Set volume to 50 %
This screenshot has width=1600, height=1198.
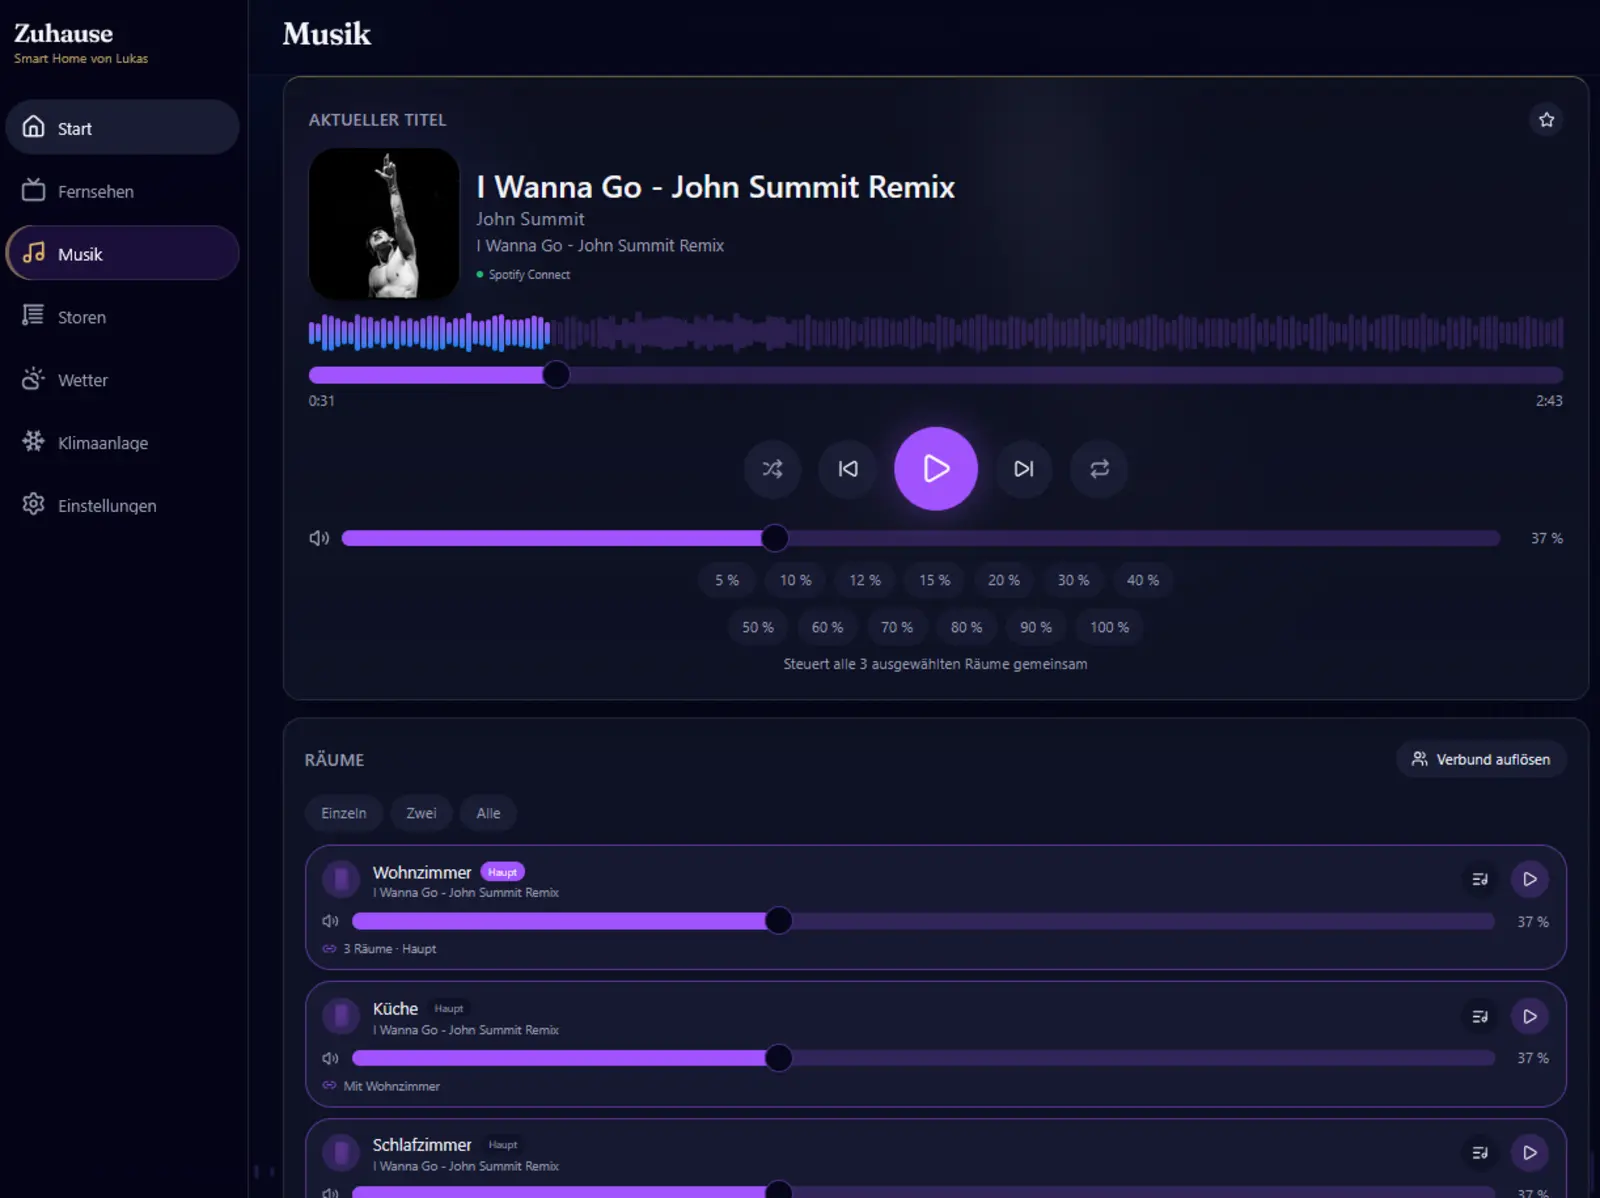tap(758, 627)
